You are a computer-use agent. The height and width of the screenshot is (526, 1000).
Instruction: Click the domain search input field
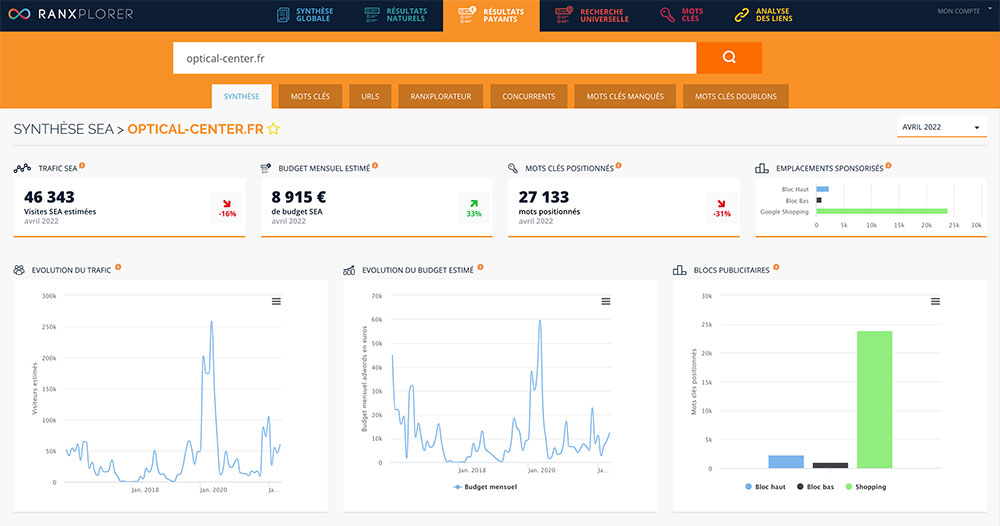click(434, 58)
